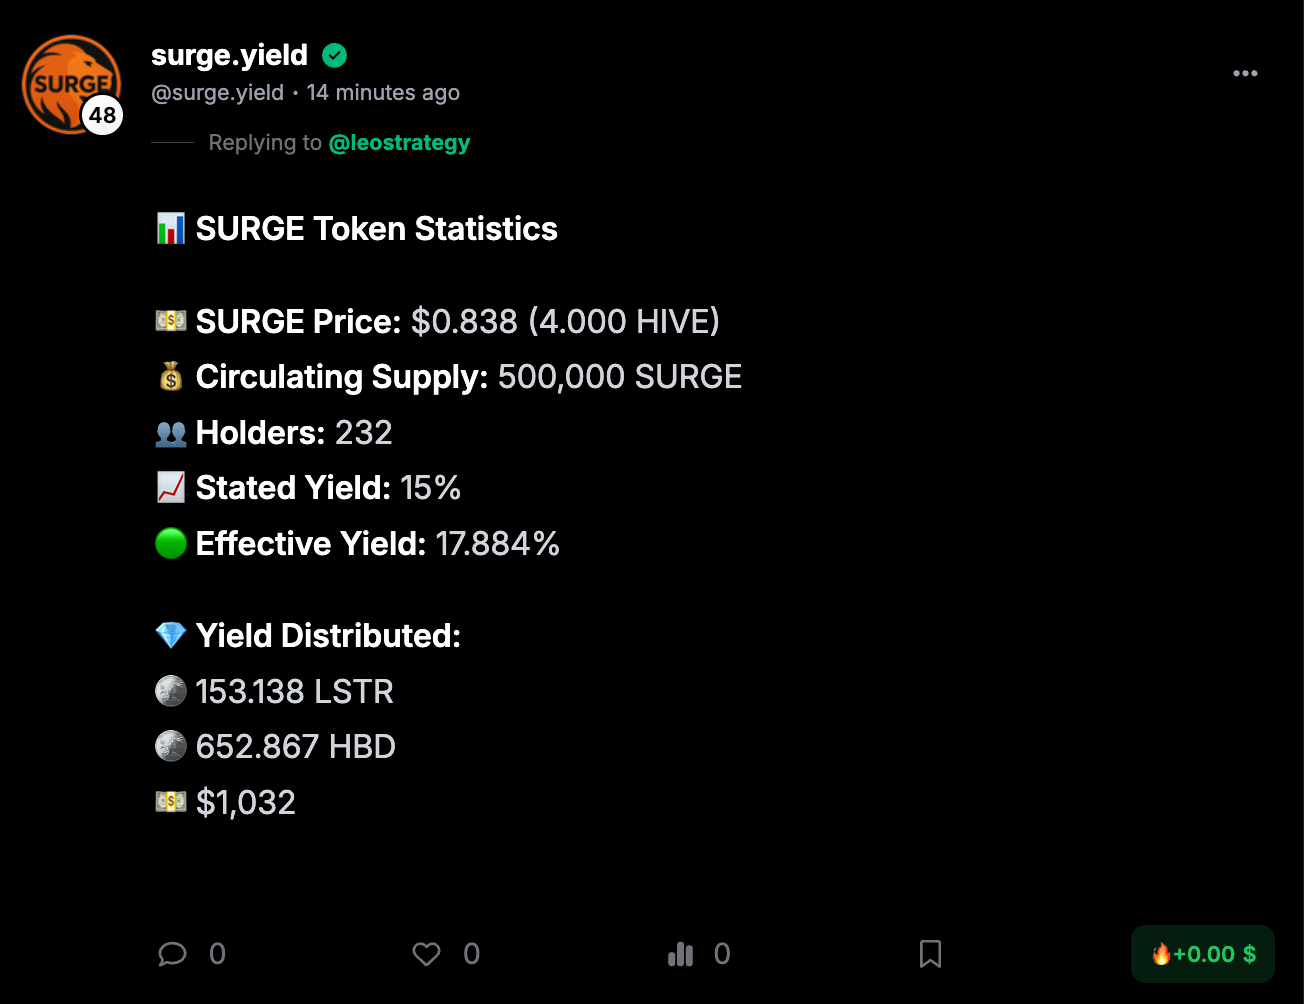
Task: Like the post with heart icon
Action: click(x=427, y=954)
